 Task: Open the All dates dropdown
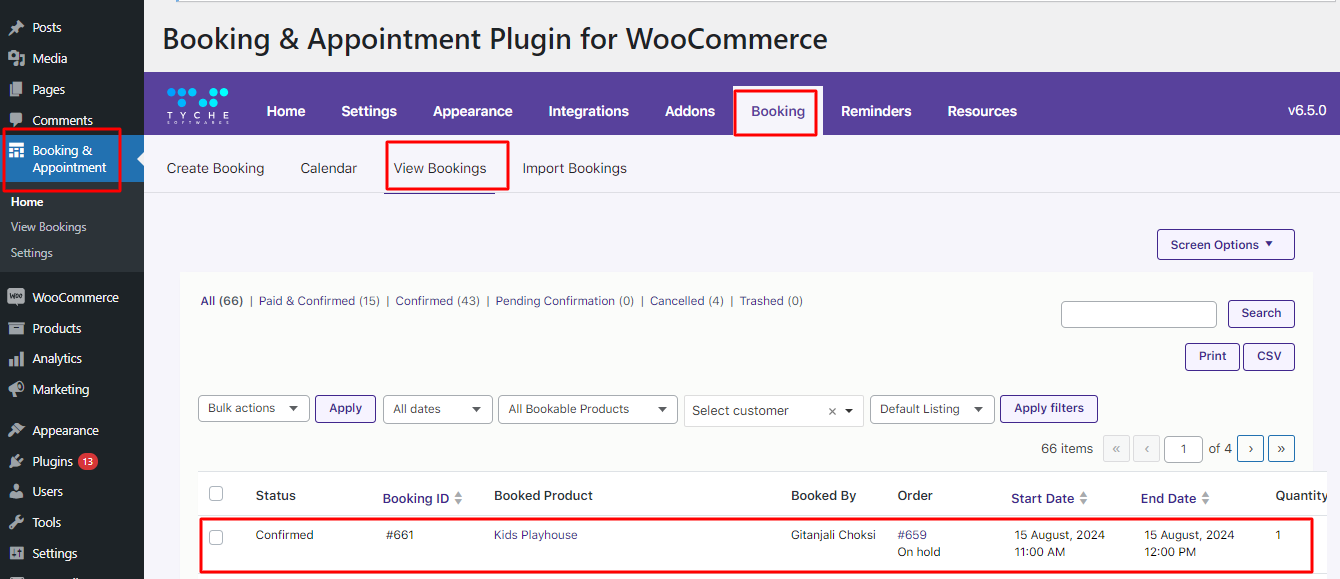[438, 409]
